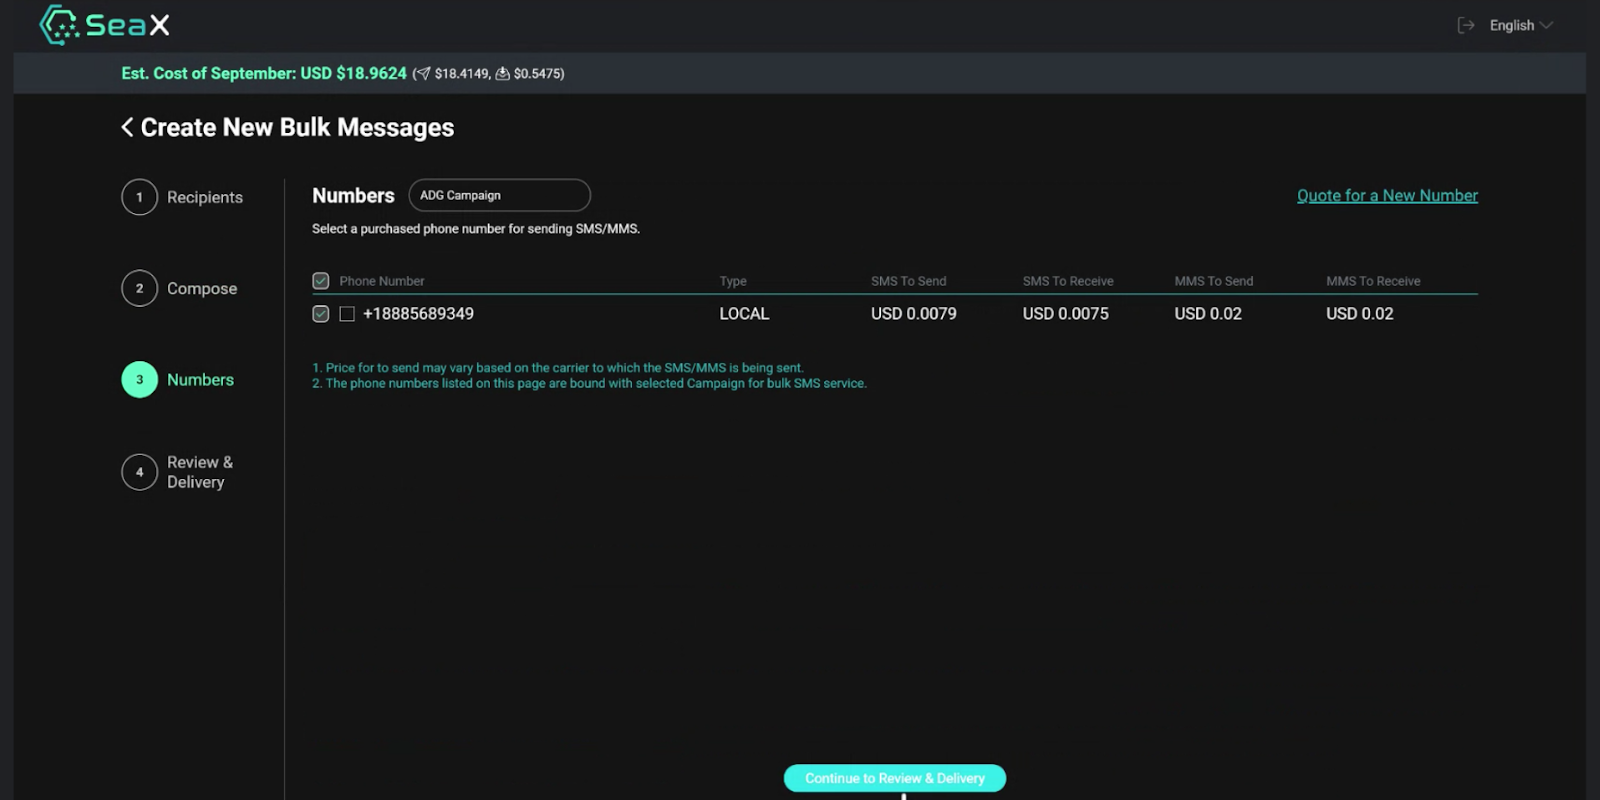This screenshot has height=800, width=1600.
Task: Switch to the Compose step
Action: (201, 288)
